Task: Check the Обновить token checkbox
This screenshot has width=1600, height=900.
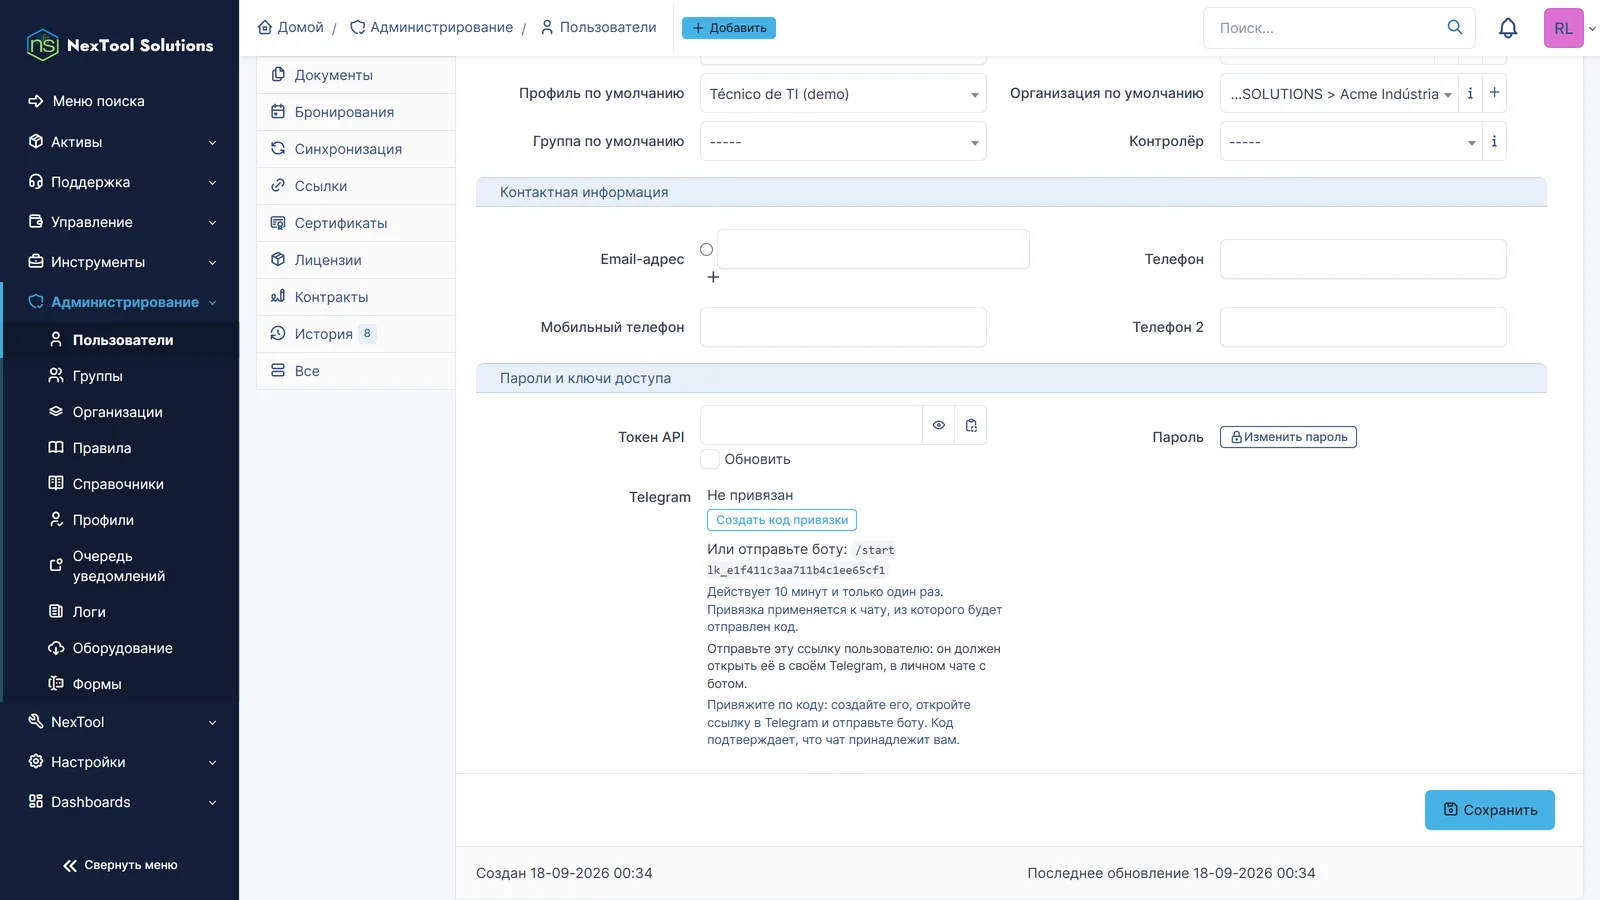Action: [710, 459]
